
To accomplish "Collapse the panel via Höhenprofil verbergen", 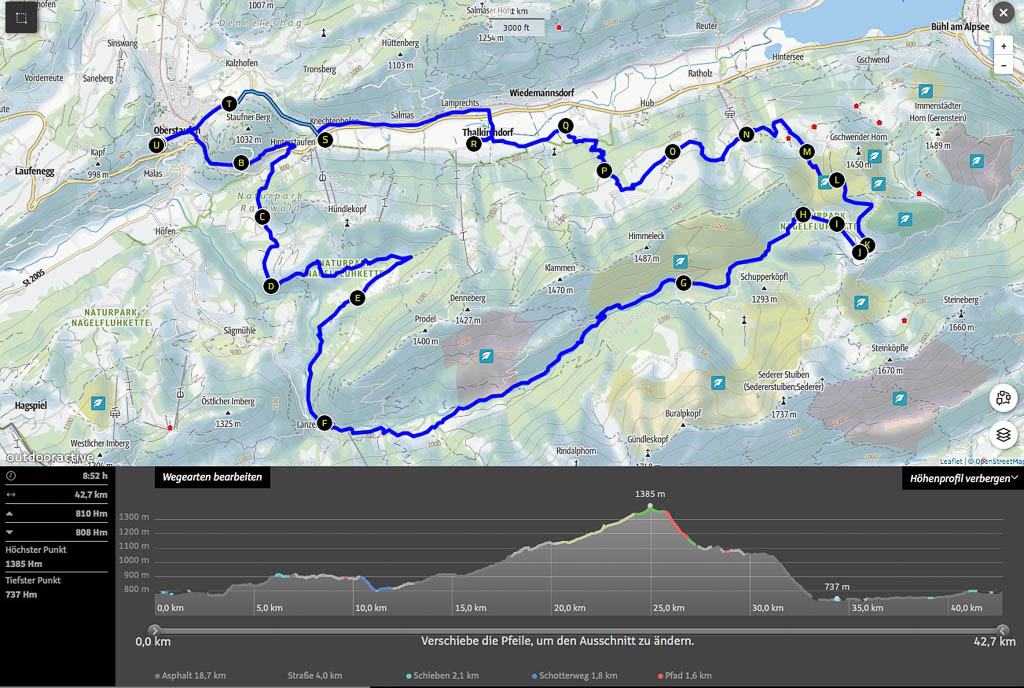I will click(x=961, y=479).
